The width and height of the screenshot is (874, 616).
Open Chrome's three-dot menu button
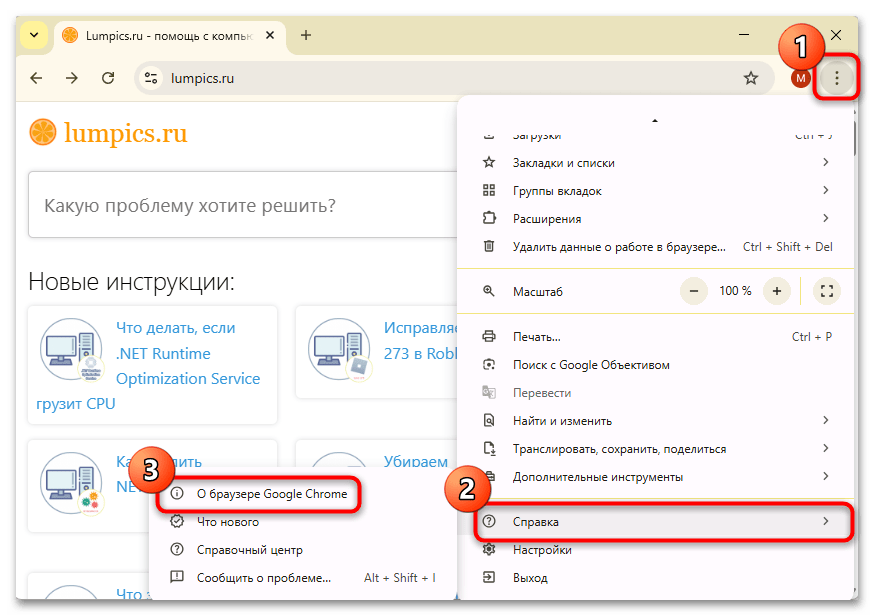pyautogui.click(x=836, y=79)
